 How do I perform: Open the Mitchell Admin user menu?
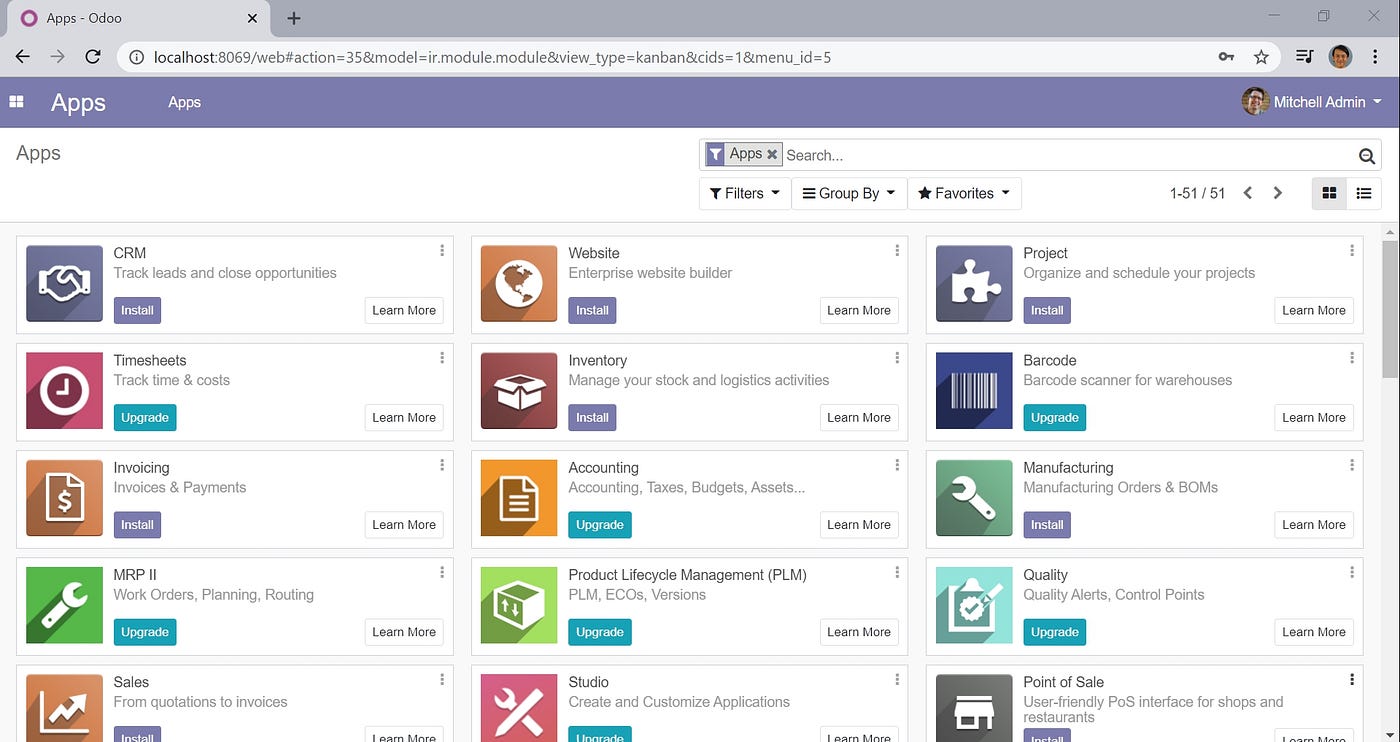click(x=1312, y=102)
